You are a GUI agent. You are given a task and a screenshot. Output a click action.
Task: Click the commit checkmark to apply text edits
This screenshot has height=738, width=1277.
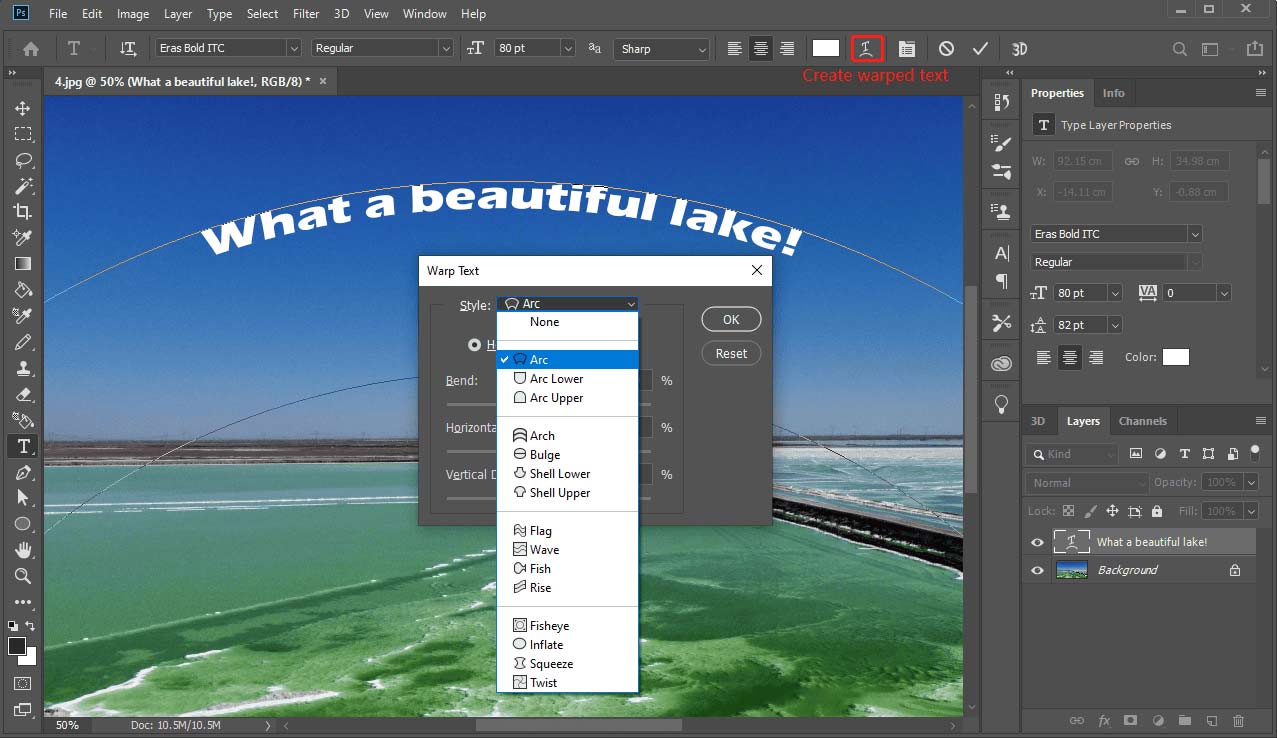pos(979,47)
